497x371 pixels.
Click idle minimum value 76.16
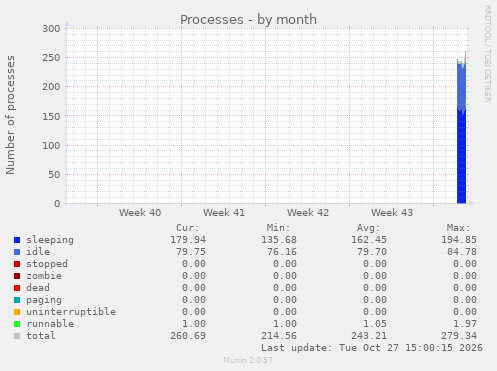[x=282, y=252]
